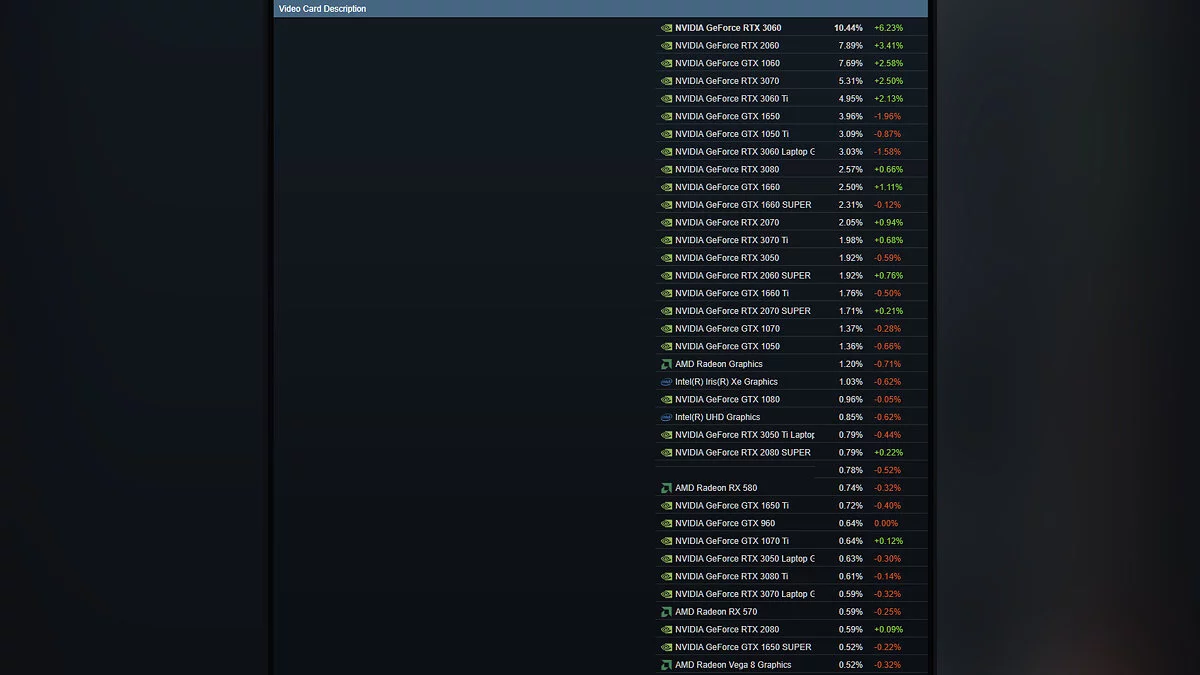This screenshot has width=1200, height=675.
Task: Click the Intel logo beside Iris Xe Graphics
Action: [666, 382]
